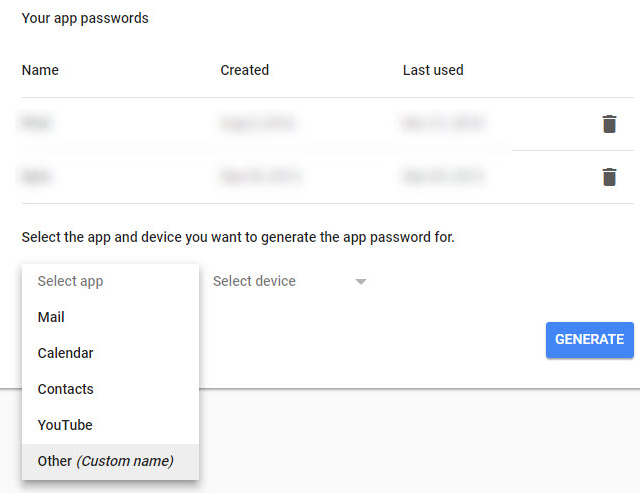Click the Select device dropdown arrow
640x493 pixels.
coord(361,282)
